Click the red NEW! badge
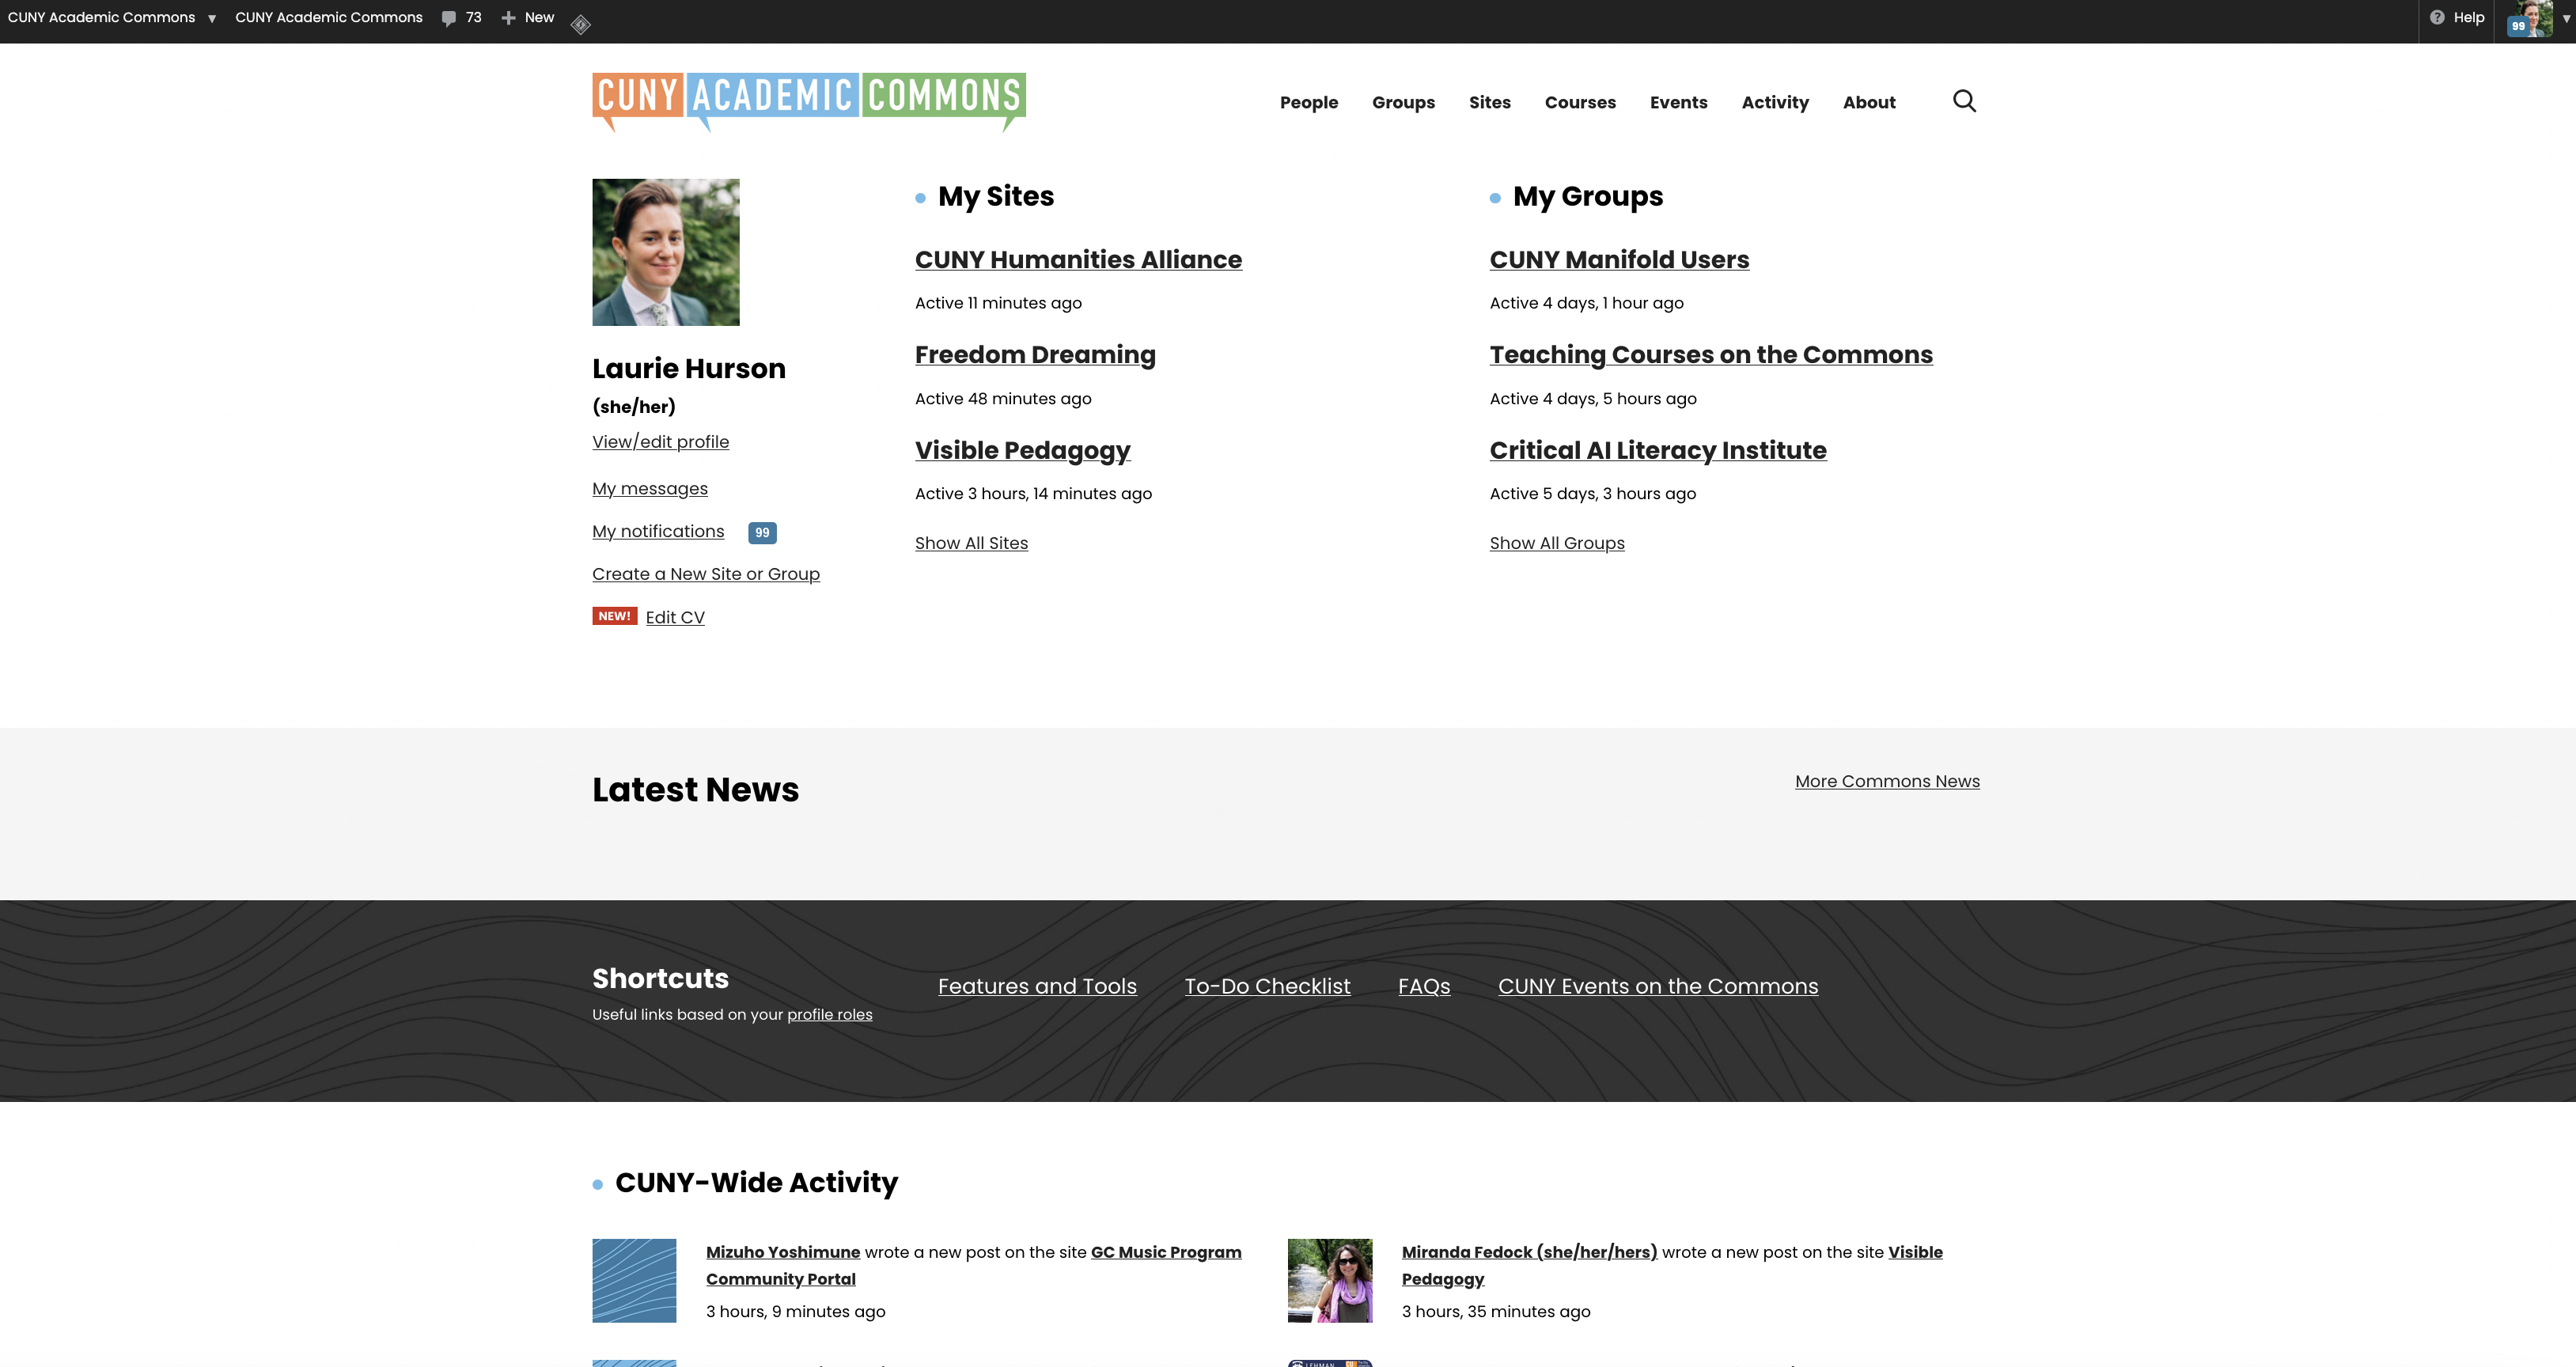2576x1367 pixels. pos(614,616)
